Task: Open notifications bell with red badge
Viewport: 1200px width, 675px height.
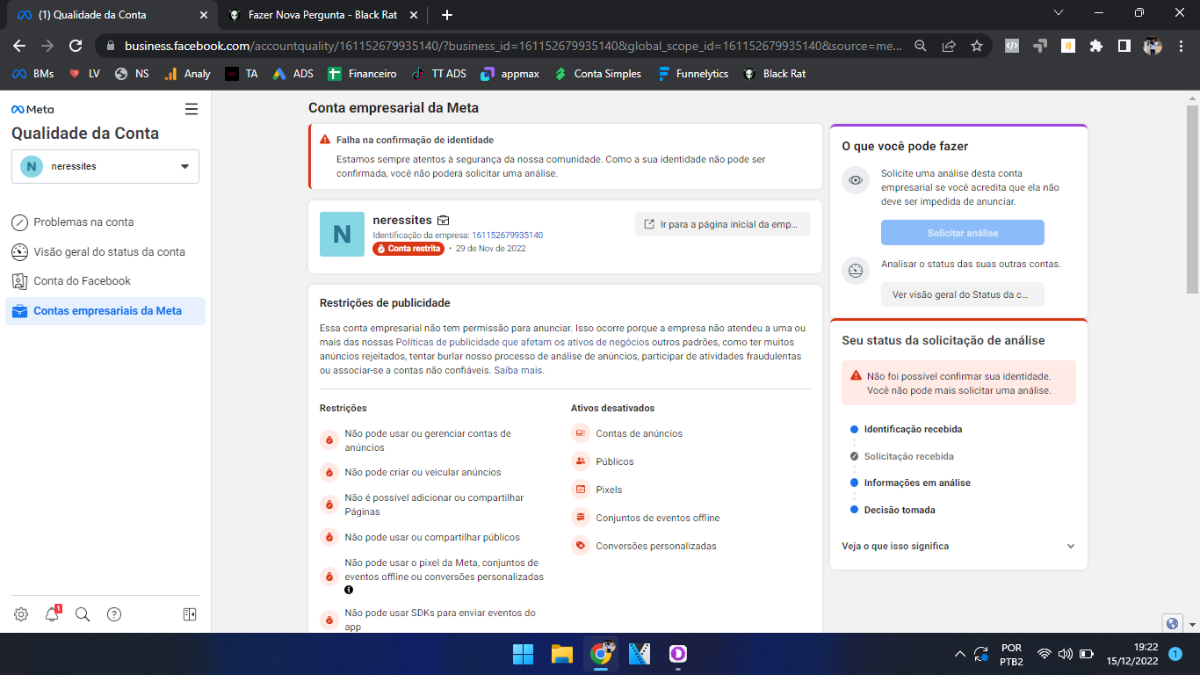Action: point(52,614)
